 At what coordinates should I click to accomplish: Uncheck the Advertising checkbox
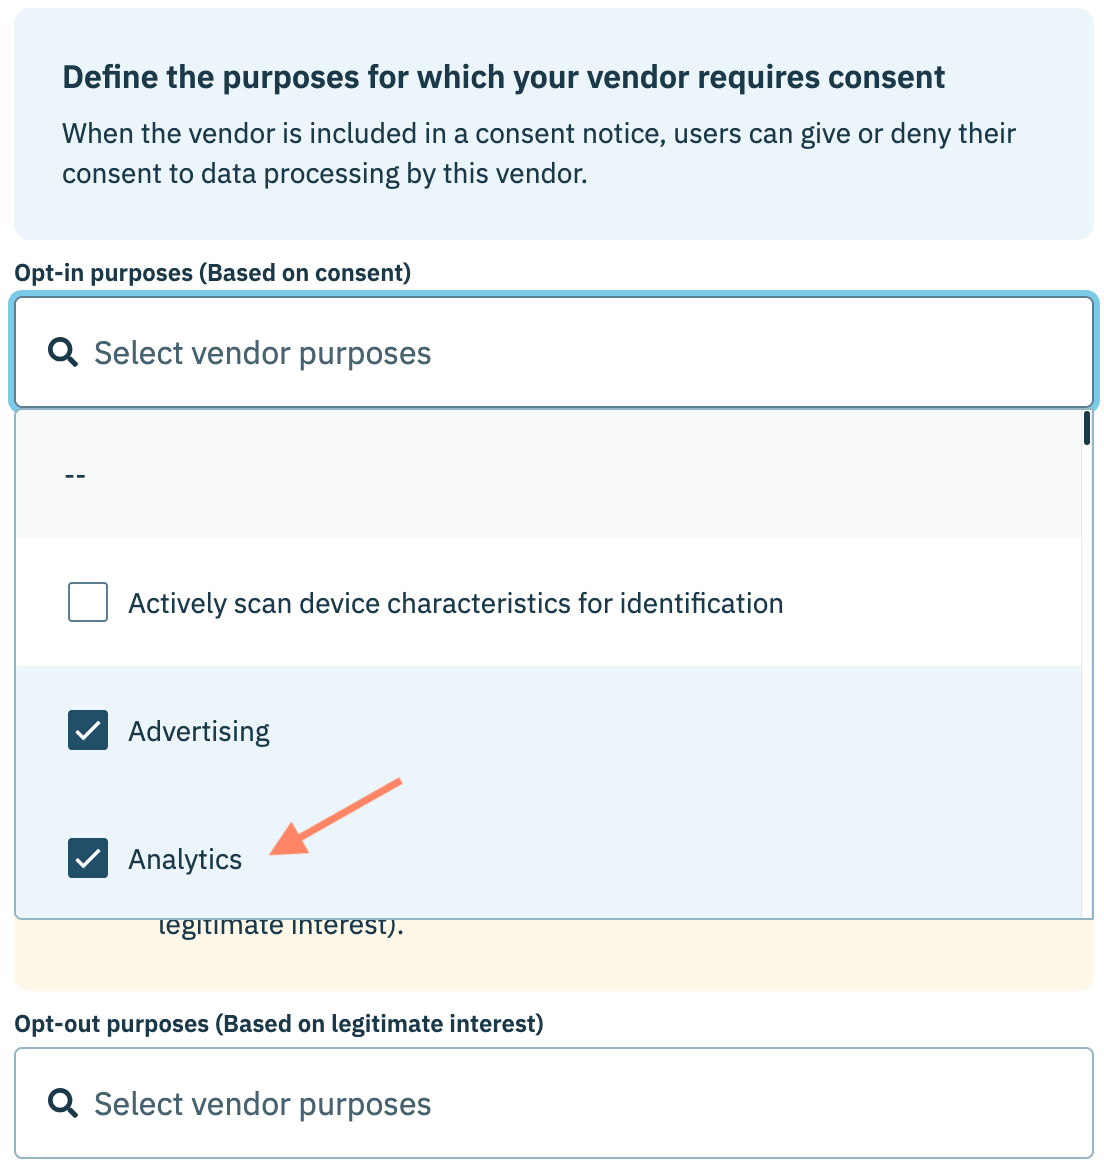point(88,731)
